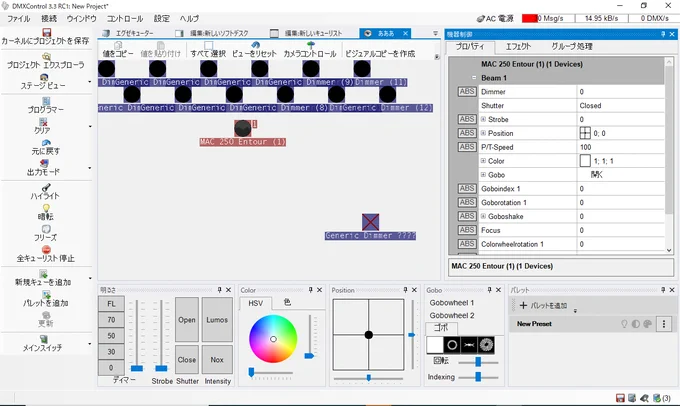Toggle ABS for Dimmer property
The height and width of the screenshot is (406, 680).
[x=467, y=92]
